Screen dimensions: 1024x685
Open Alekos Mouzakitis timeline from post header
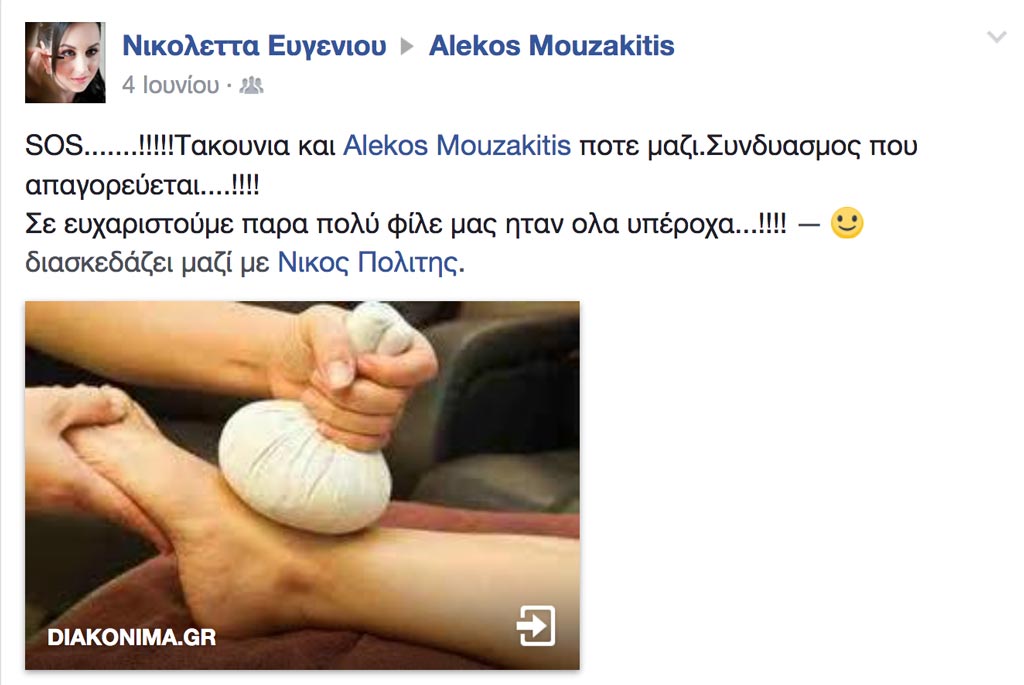coord(551,46)
